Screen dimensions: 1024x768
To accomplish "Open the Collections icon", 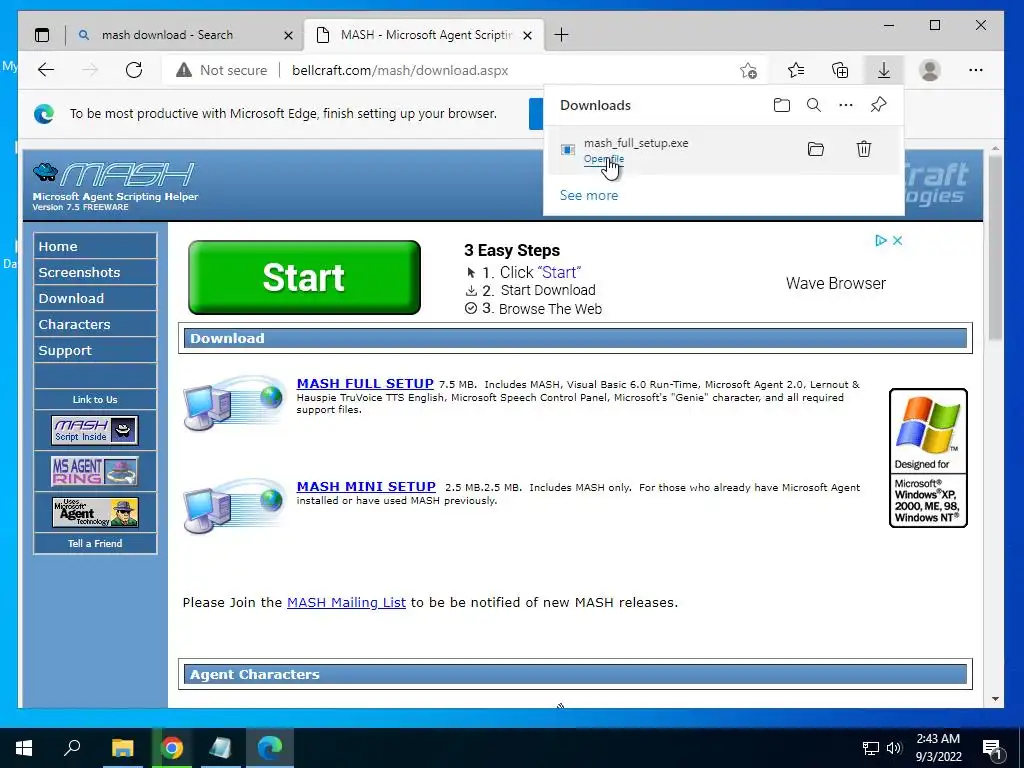I will click(x=840, y=70).
